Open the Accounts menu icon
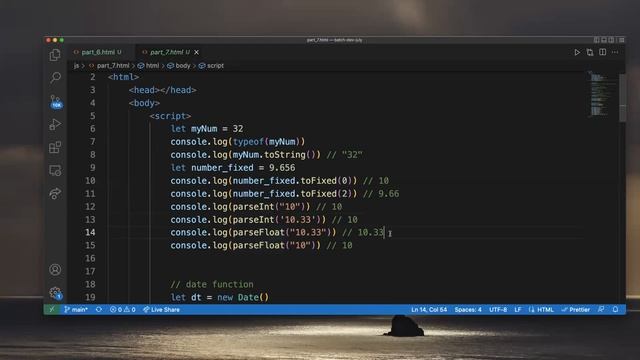Image resolution: width=640 pixels, height=360 pixels. click(x=55, y=269)
